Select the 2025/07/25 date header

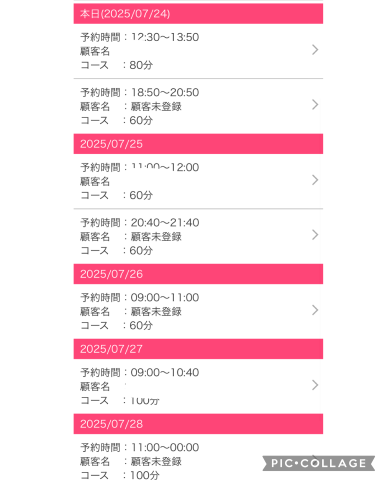point(198,144)
